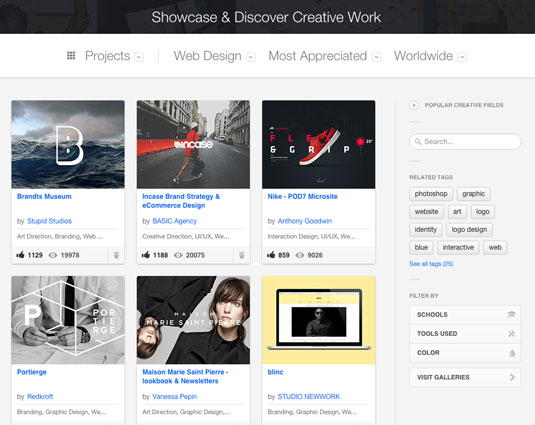Click thumbs-up icon on Incase card

pos(146,254)
